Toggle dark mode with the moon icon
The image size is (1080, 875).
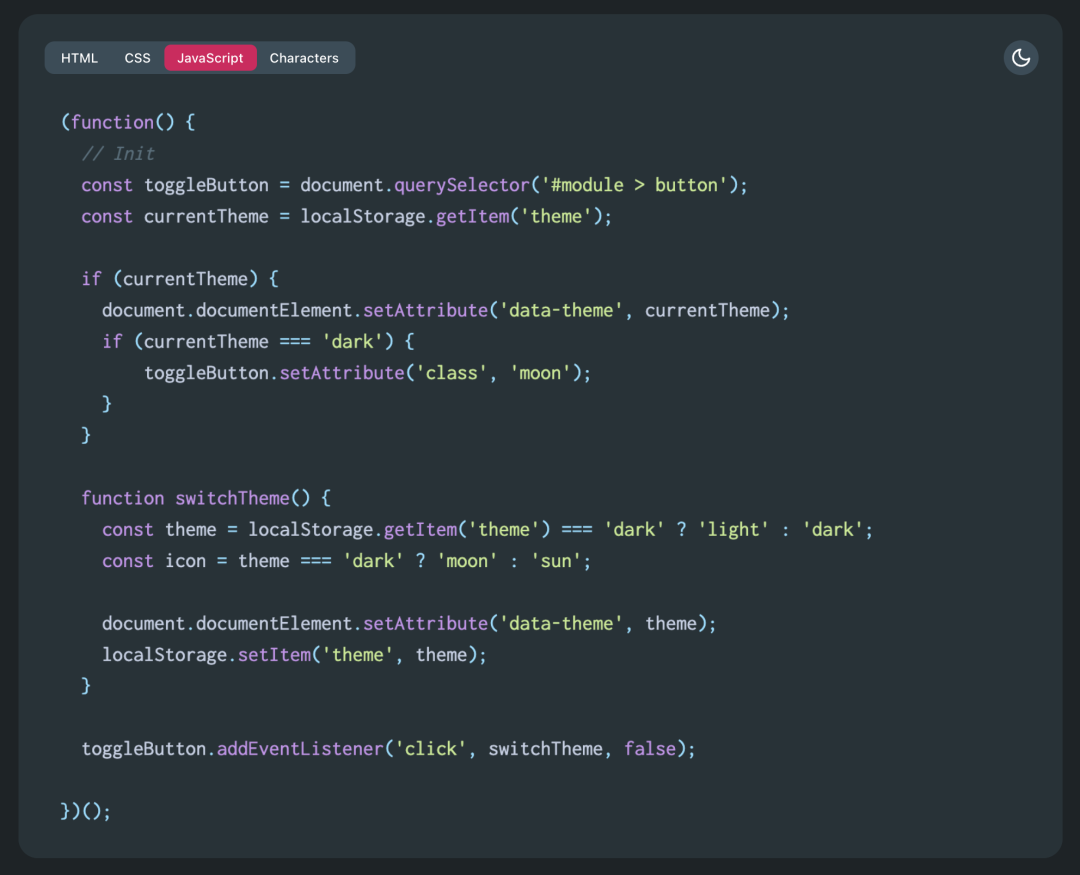[1020, 58]
